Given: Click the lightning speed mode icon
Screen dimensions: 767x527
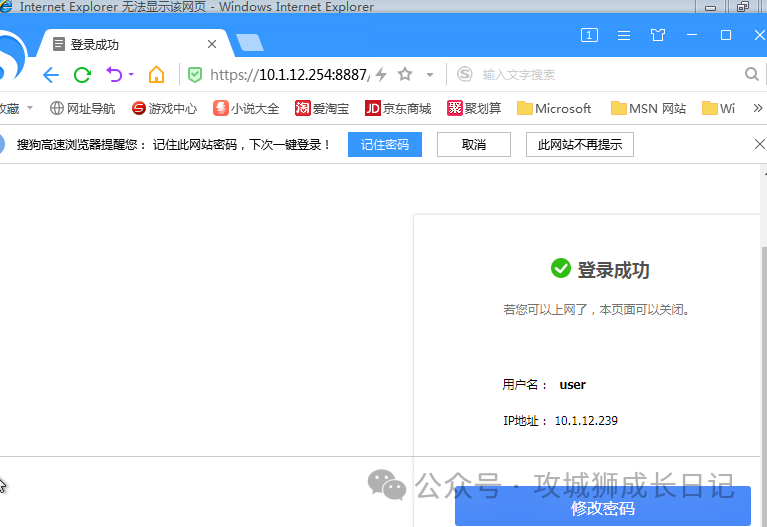Looking at the screenshot, I should coord(381,75).
